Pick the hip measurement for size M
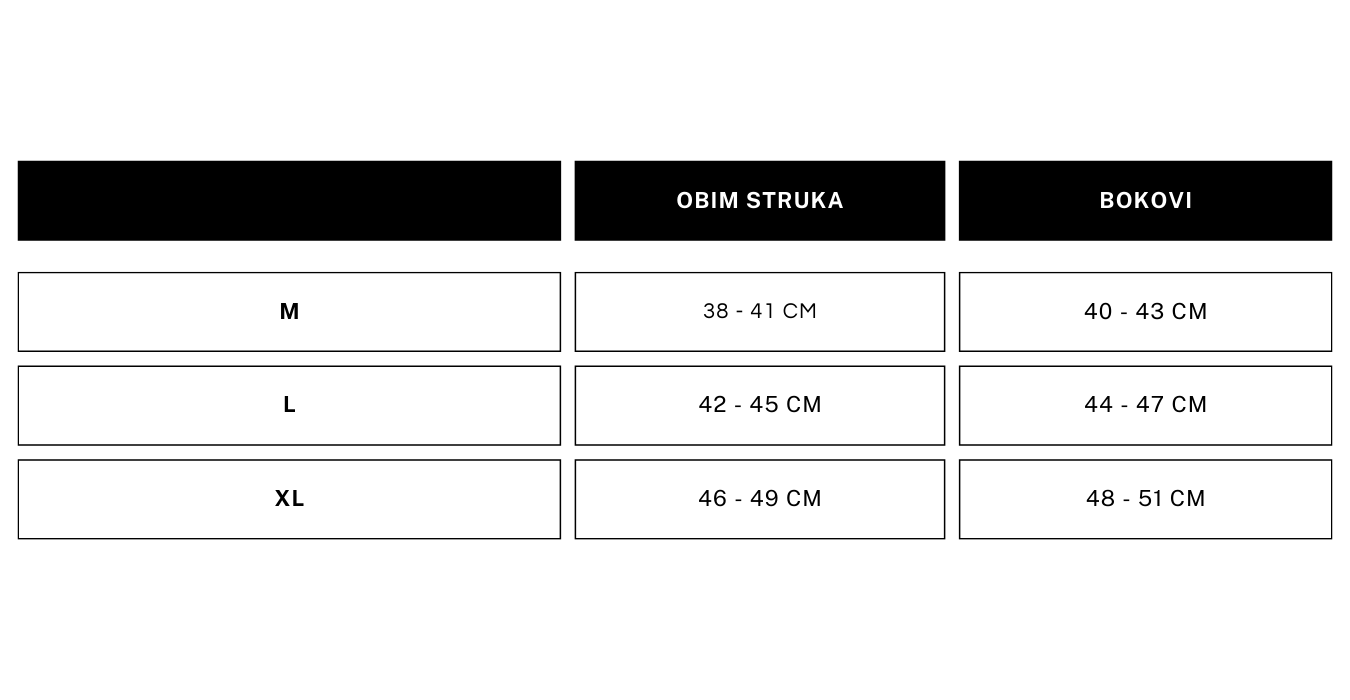1350x700 pixels. click(x=1145, y=312)
